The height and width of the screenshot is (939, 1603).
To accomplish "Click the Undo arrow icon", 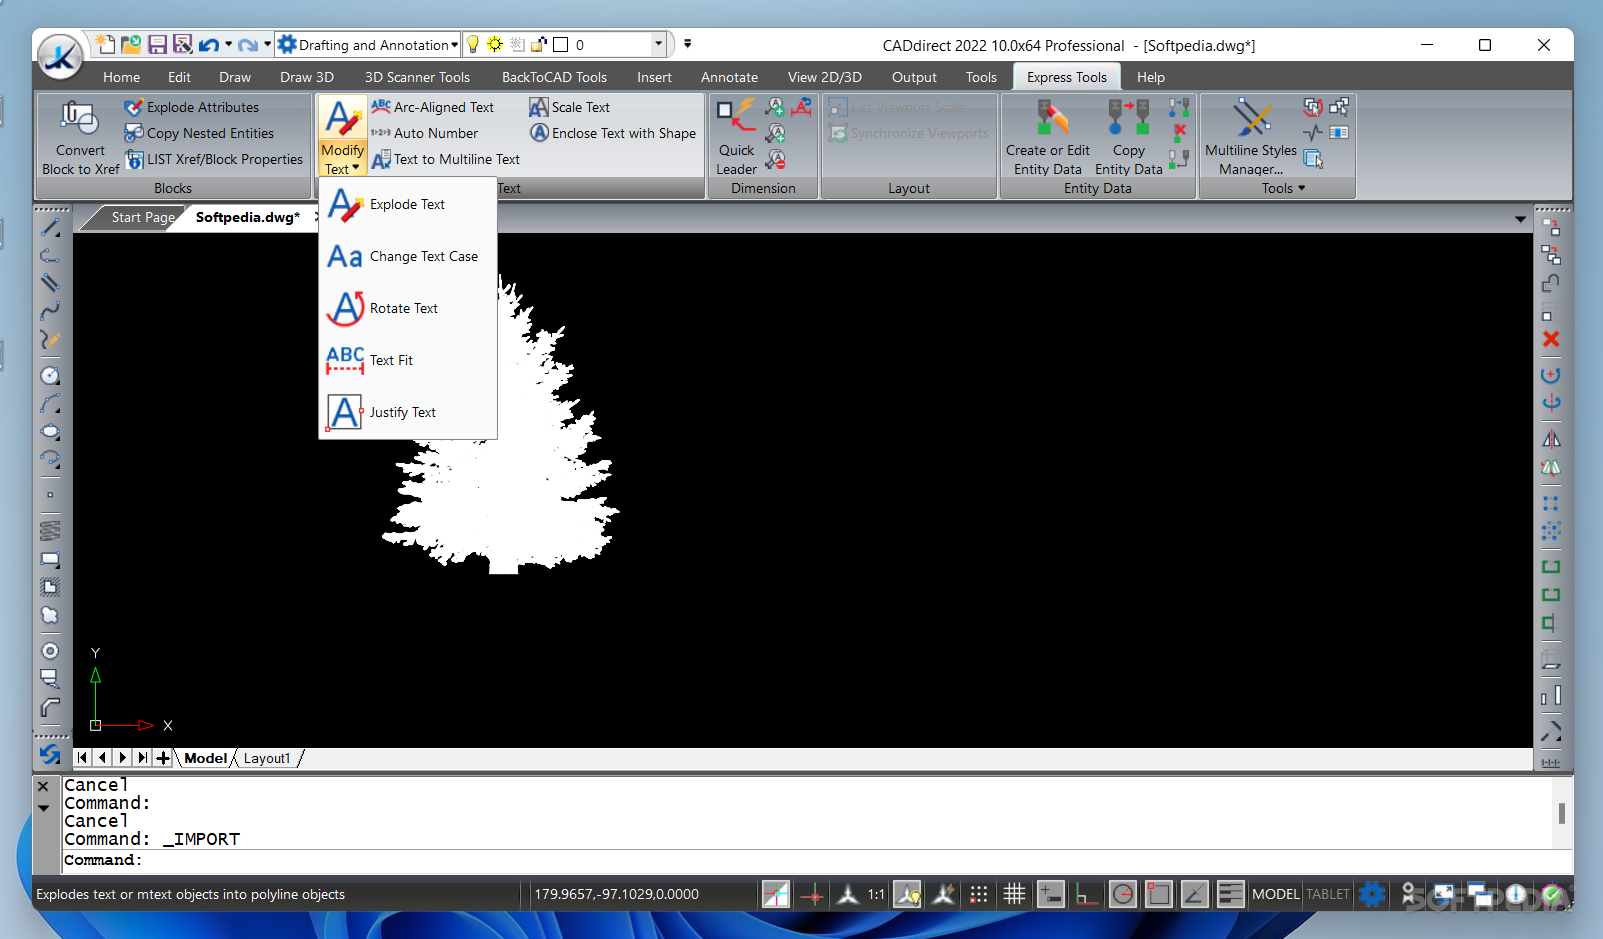I will click(x=208, y=44).
